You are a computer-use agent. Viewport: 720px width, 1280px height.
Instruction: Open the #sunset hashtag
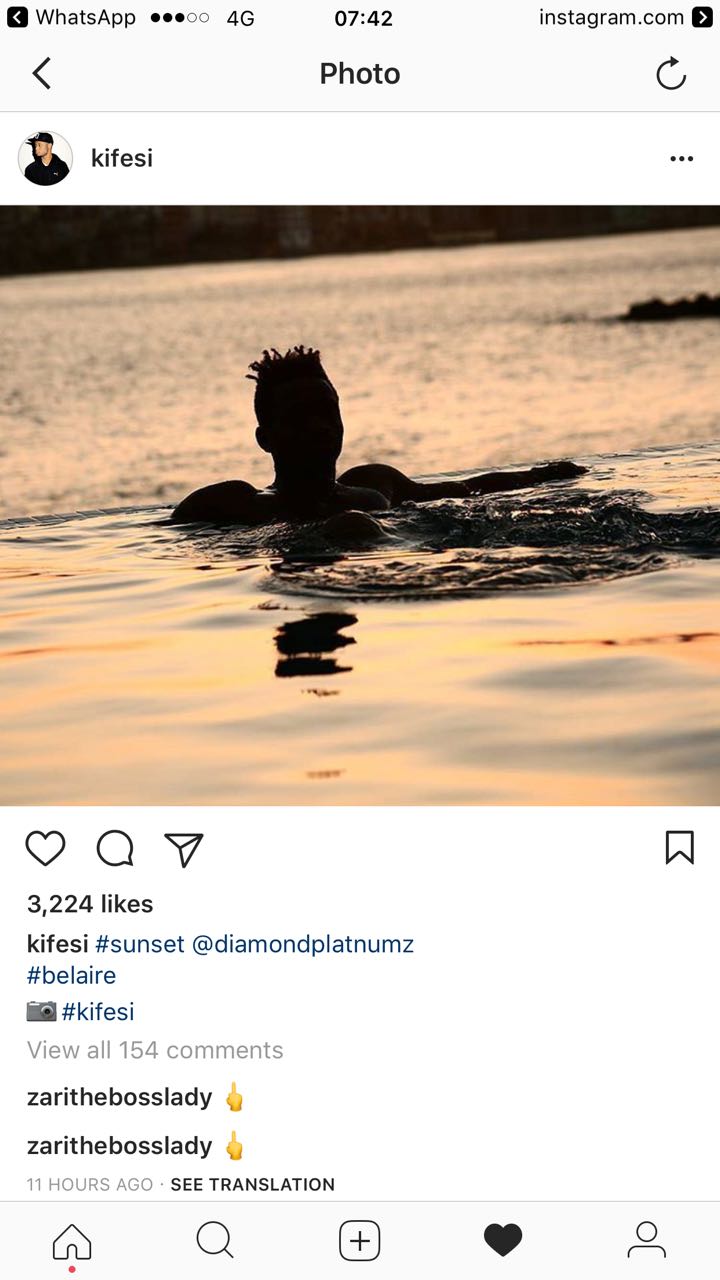[140, 944]
